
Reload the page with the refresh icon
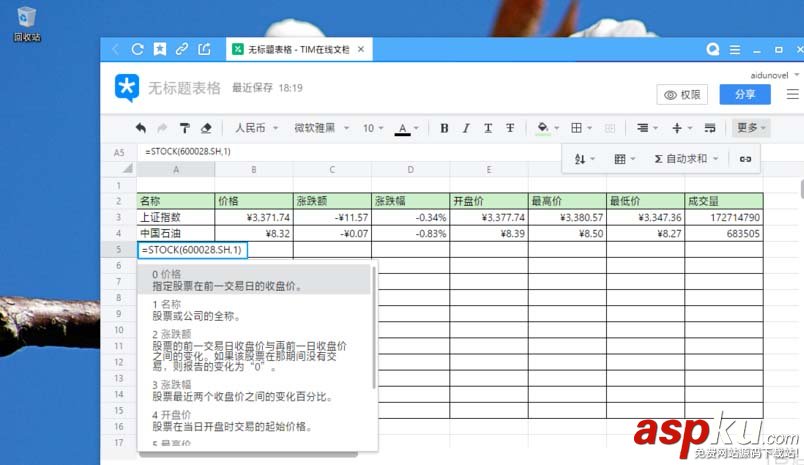[x=137, y=49]
